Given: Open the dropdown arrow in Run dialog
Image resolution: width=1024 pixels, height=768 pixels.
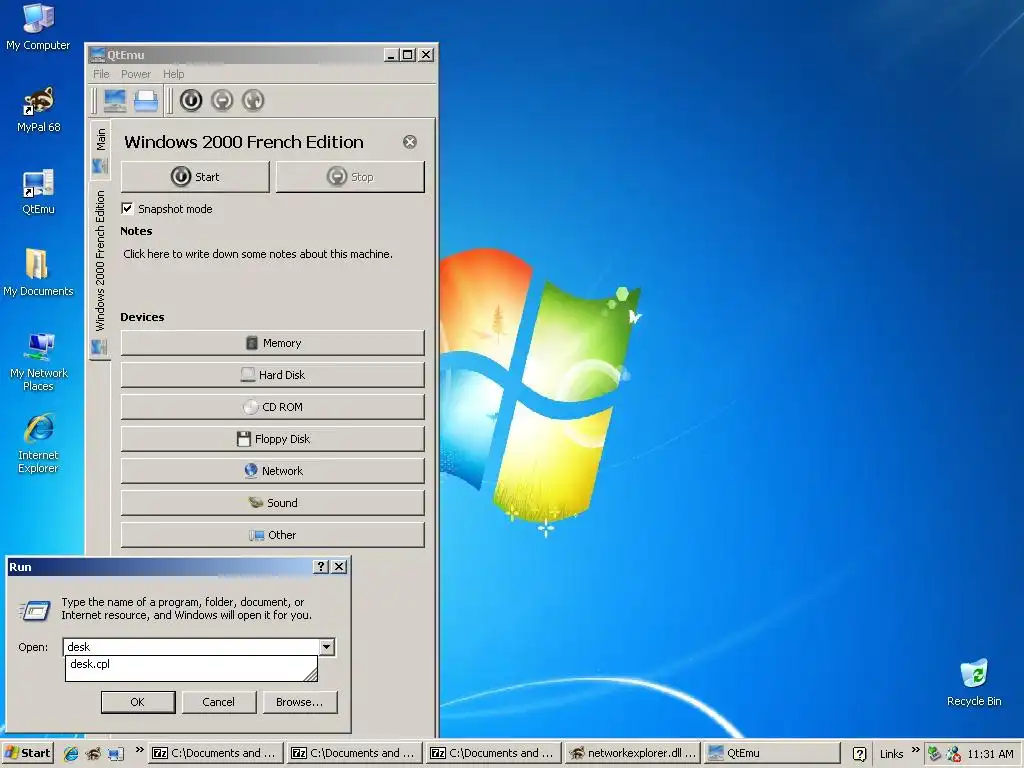Looking at the screenshot, I should pyautogui.click(x=327, y=647).
